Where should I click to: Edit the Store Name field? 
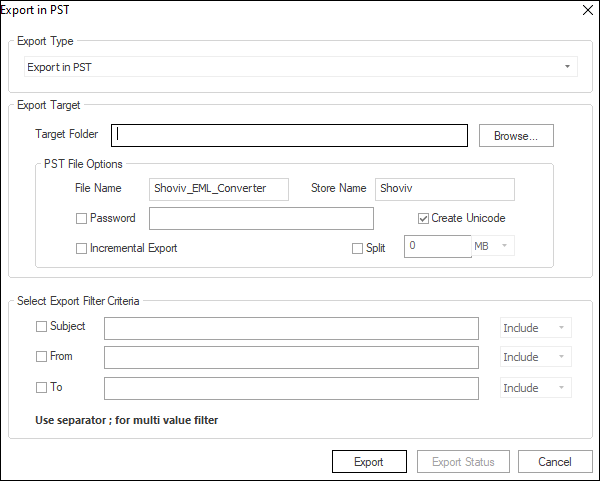coord(445,189)
